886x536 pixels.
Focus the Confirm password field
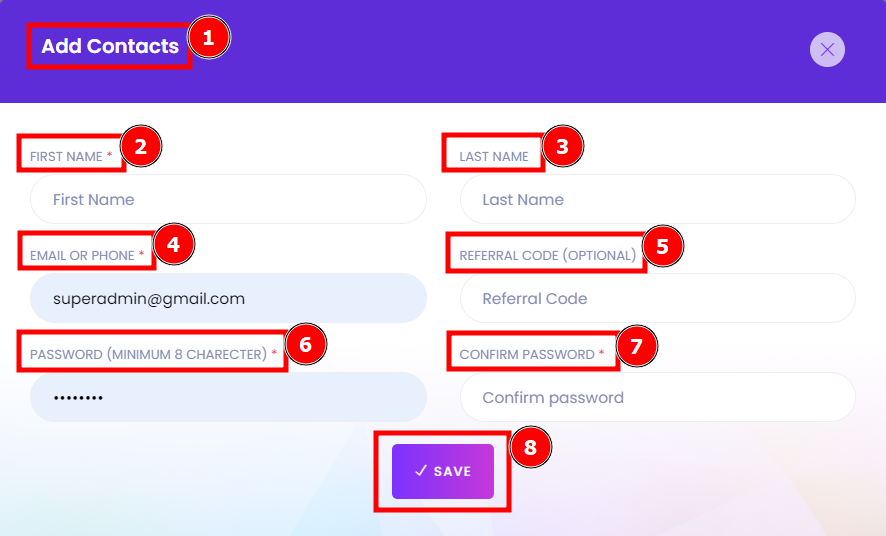pyautogui.click(x=658, y=397)
